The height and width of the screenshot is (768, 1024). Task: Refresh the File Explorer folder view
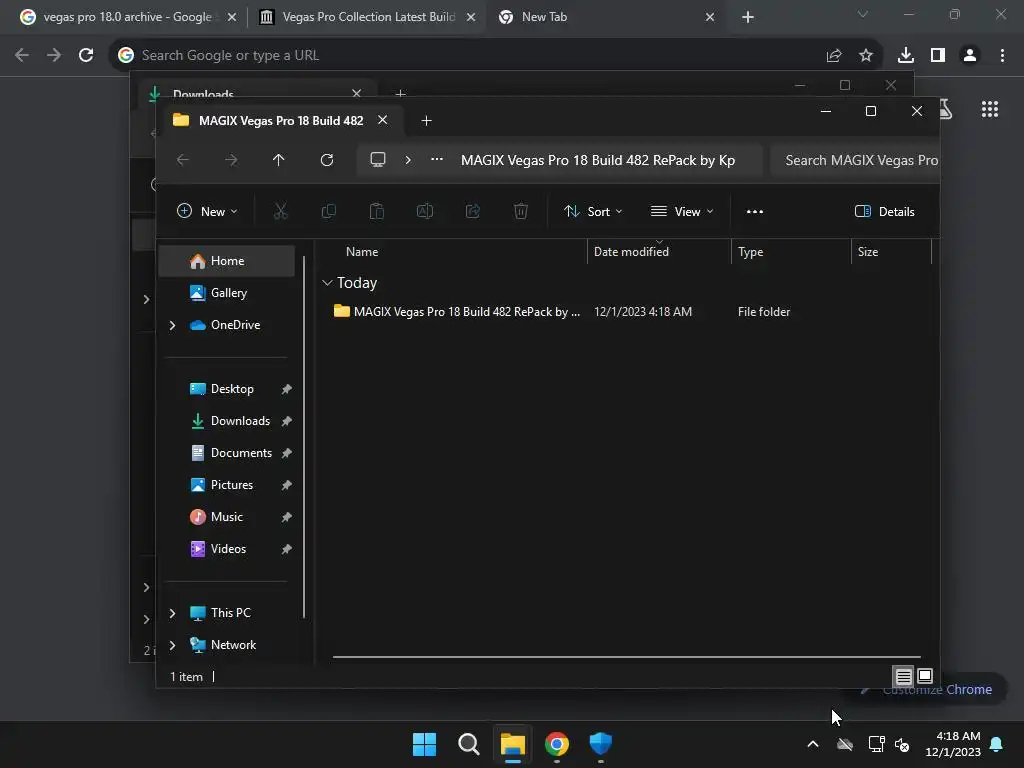point(327,160)
